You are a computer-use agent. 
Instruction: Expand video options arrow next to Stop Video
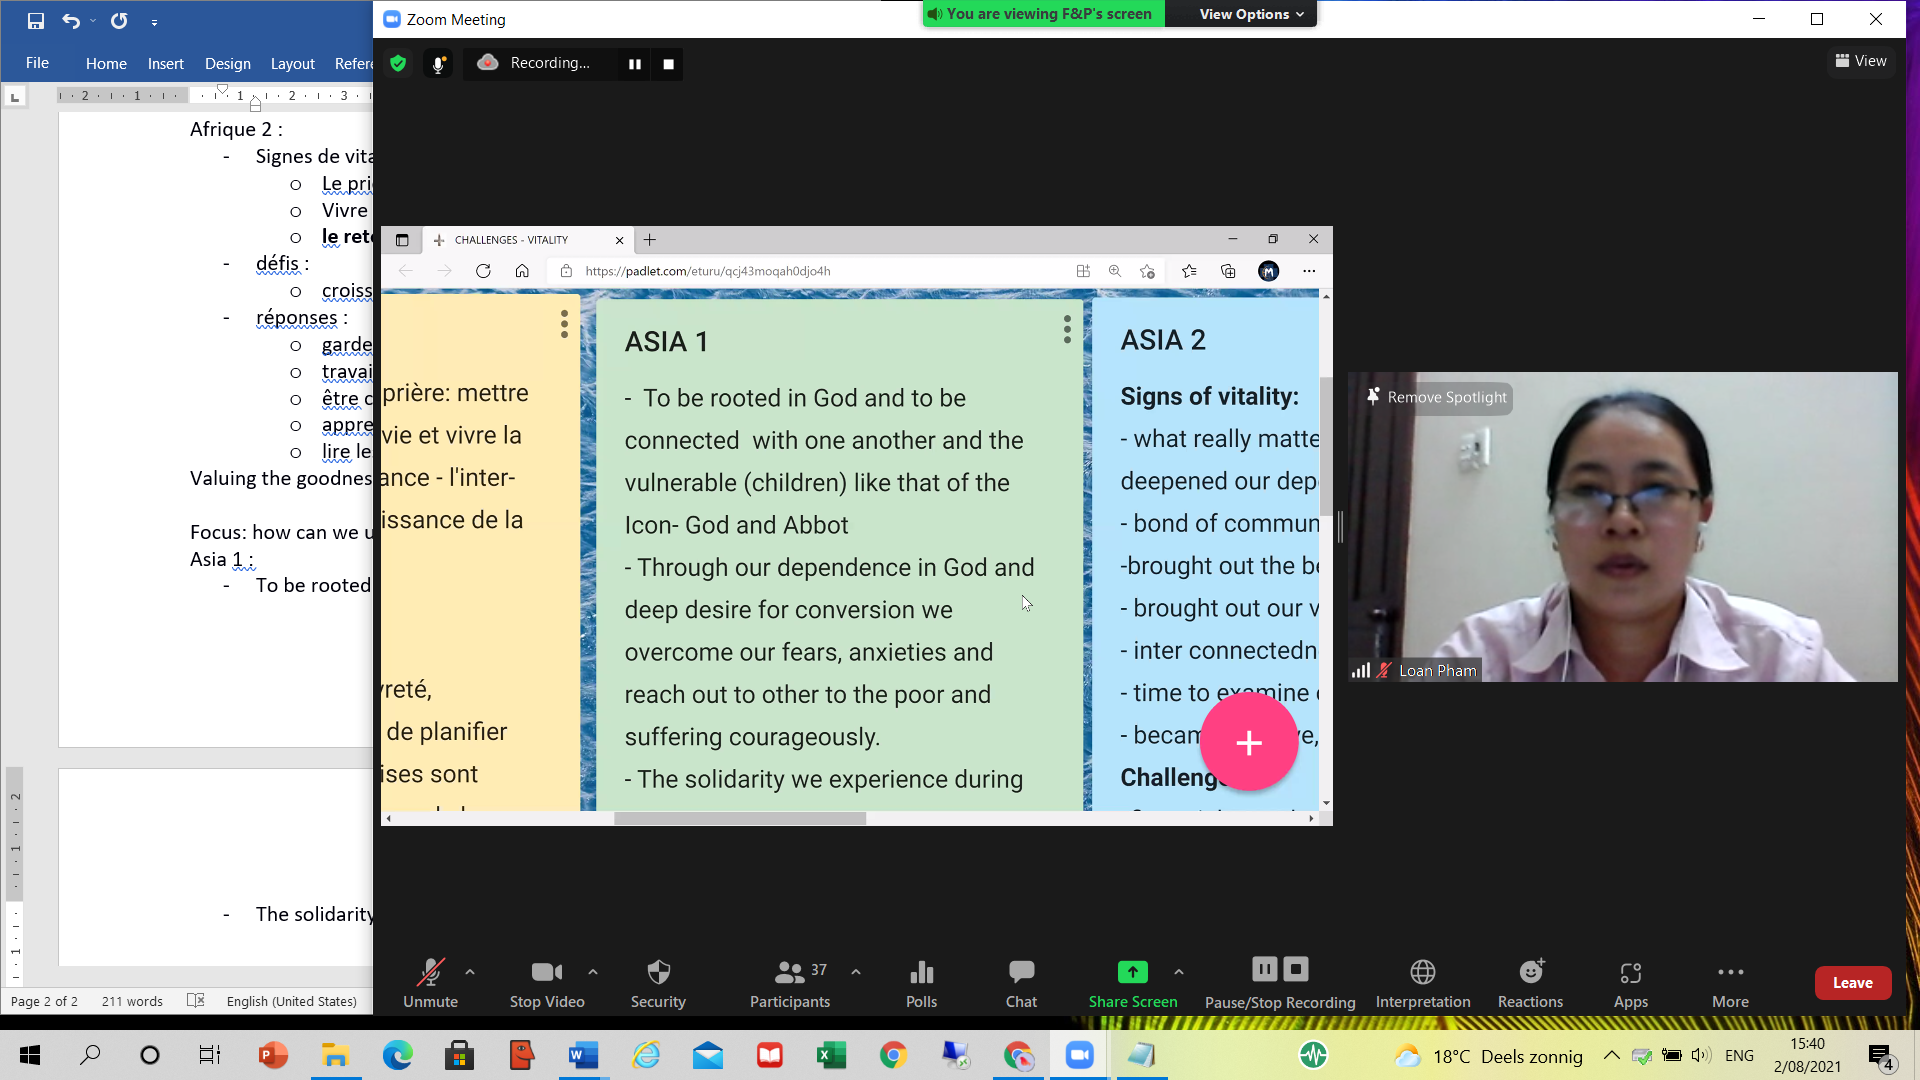coord(593,971)
